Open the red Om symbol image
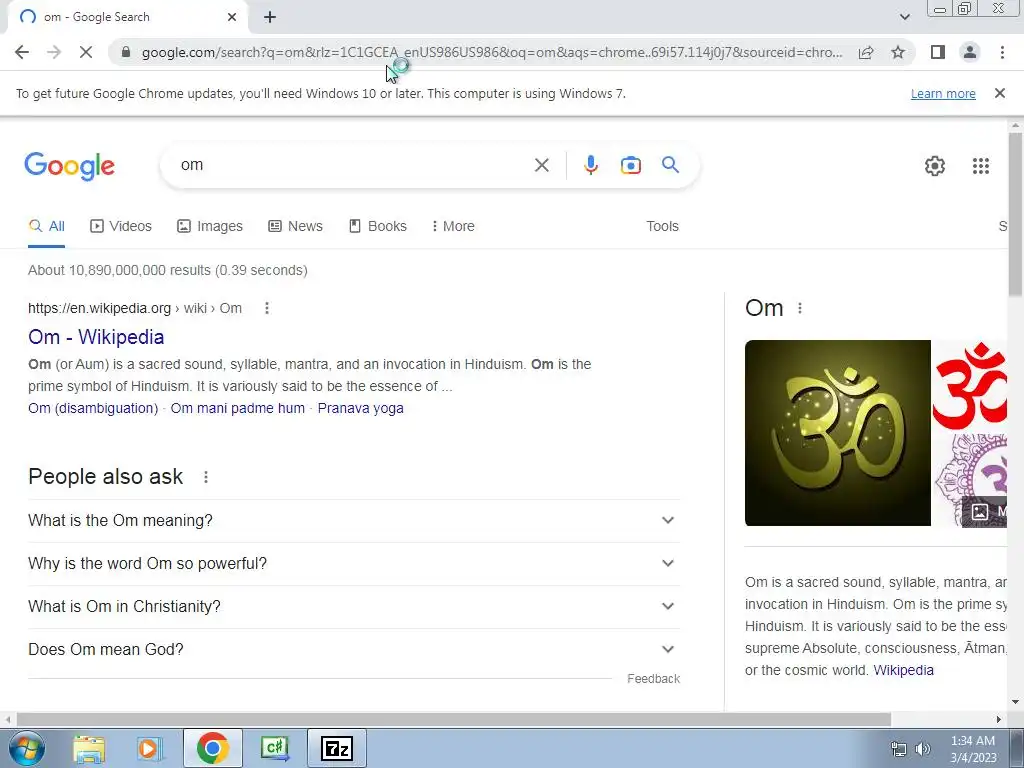1024x768 pixels. (x=970, y=385)
